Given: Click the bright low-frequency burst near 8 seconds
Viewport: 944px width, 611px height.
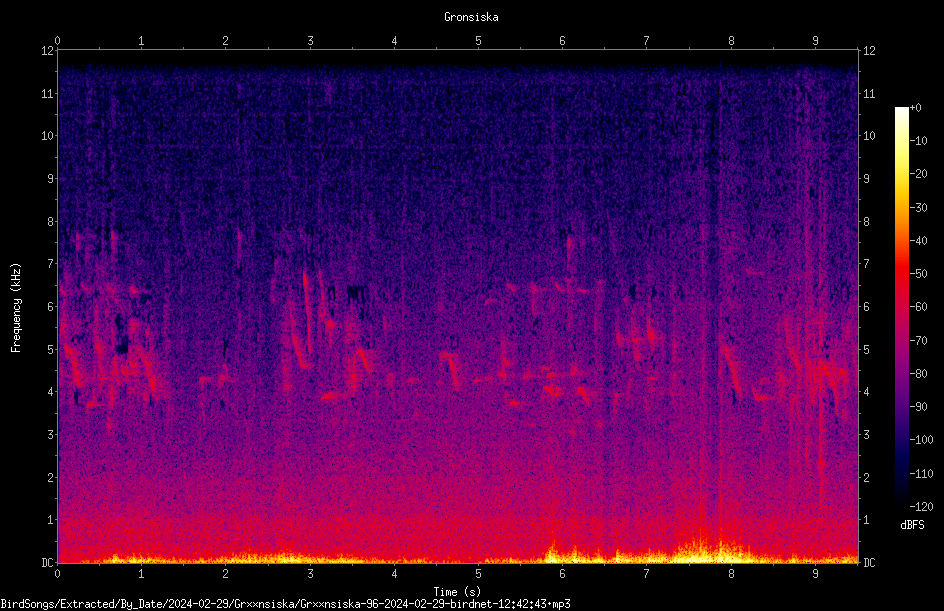Looking at the screenshot, I should click(710, 549).
